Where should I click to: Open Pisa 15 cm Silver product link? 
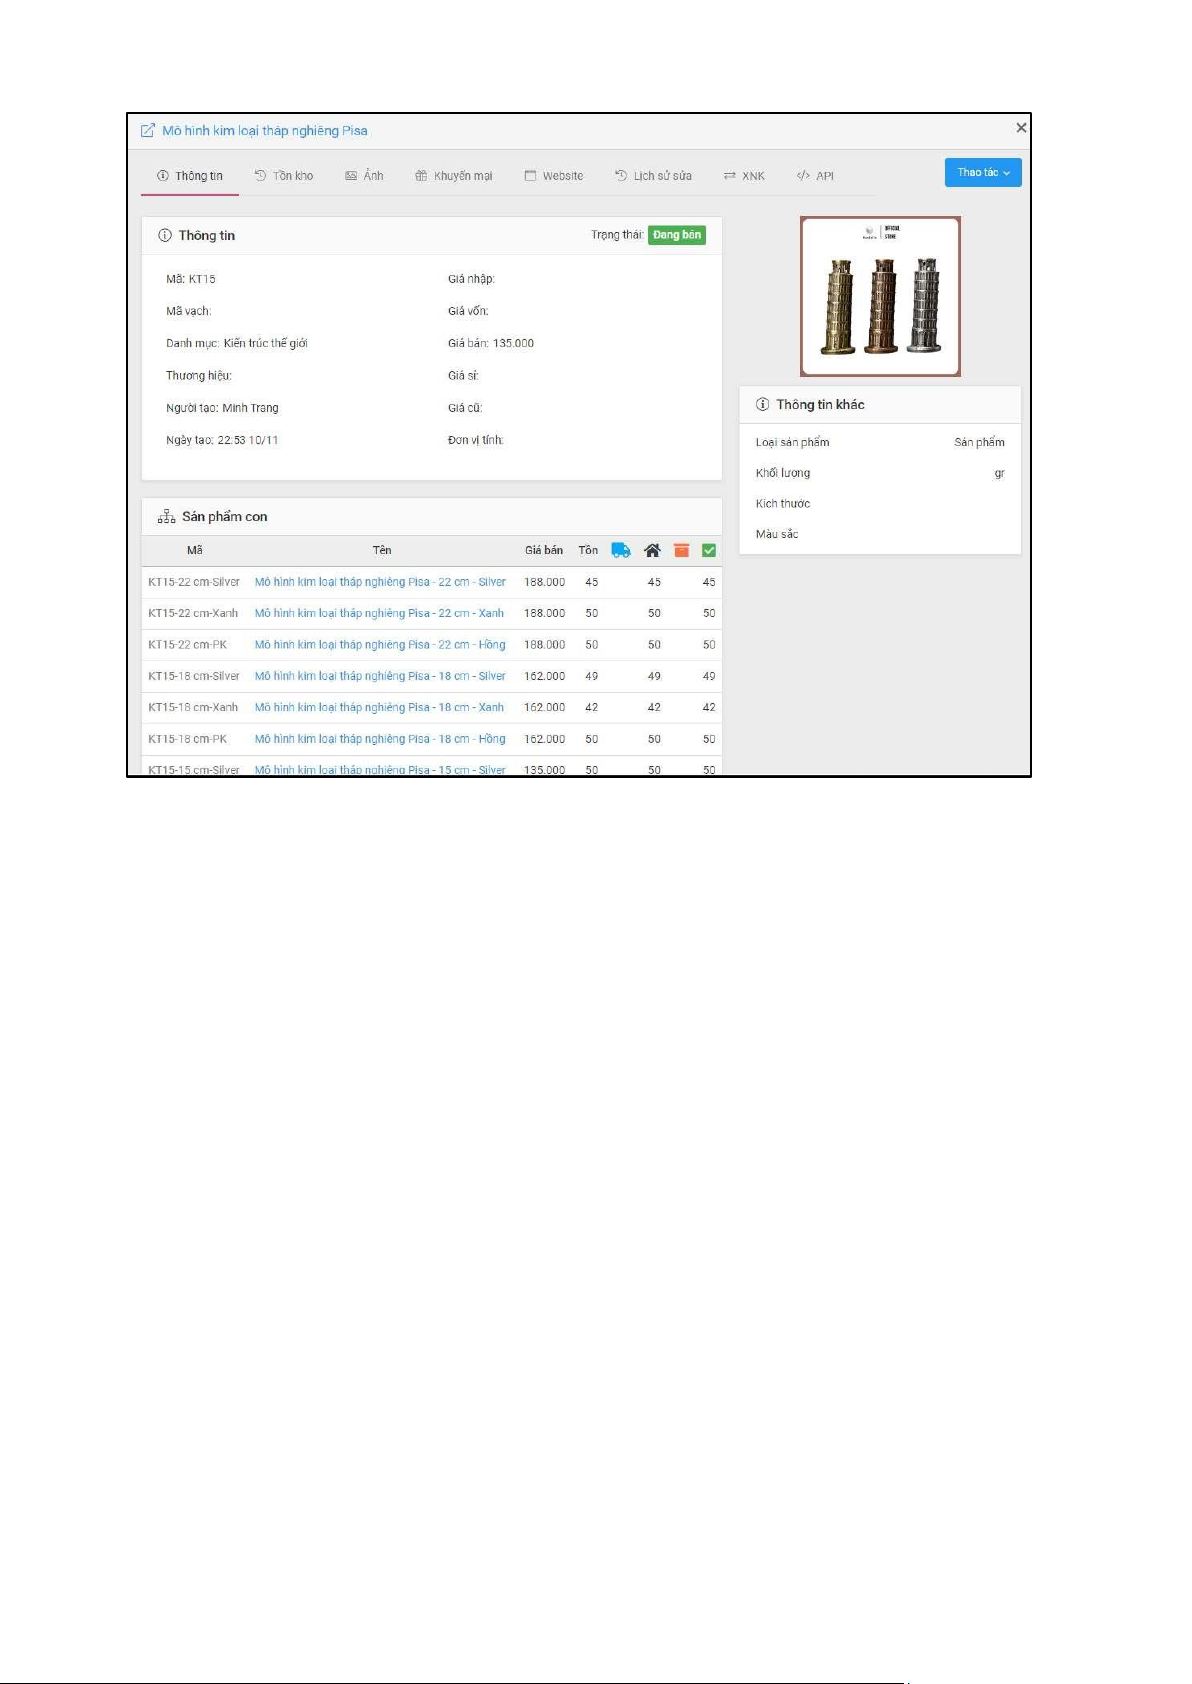[x=380, y=769]
